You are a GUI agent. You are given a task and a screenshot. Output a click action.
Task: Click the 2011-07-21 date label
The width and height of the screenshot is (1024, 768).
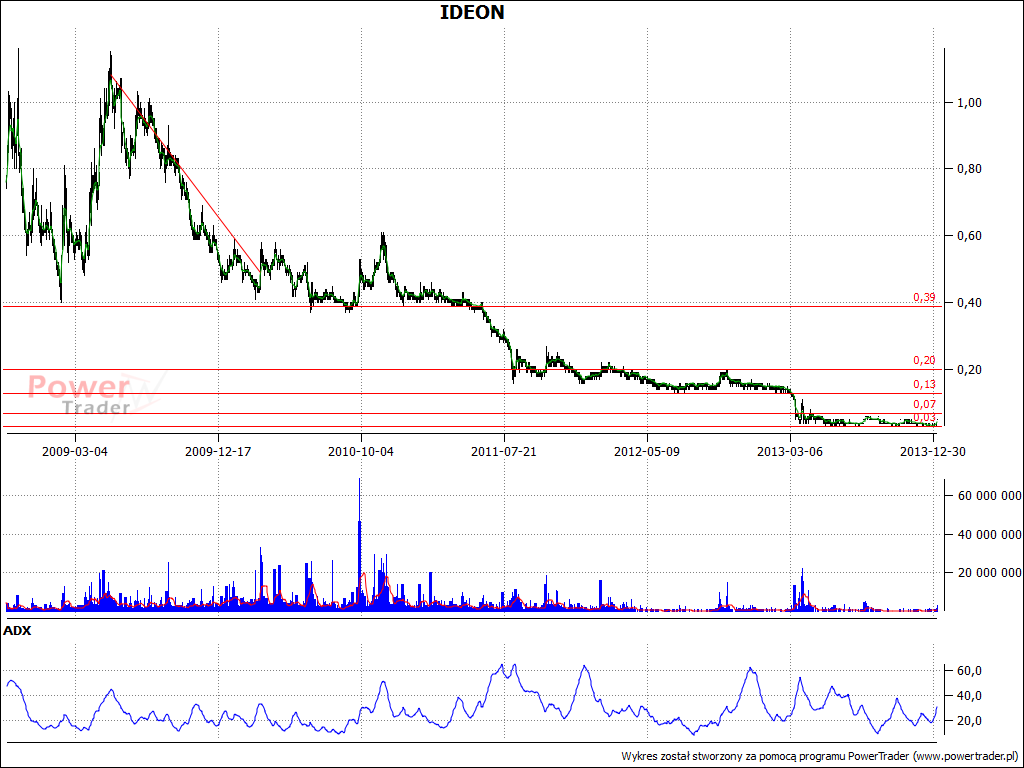504,451
